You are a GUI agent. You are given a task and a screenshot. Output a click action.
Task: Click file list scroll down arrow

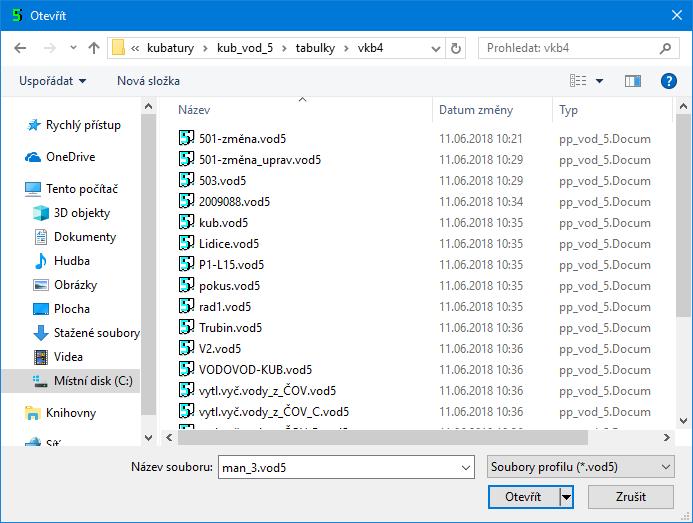coord(683,420)
